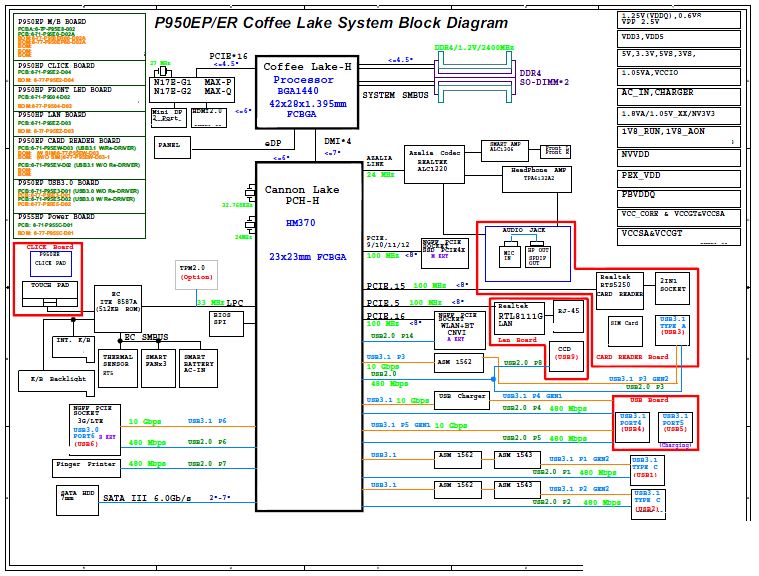The height and width of the screenshot is (576, 759).
Task: Click the 'SATA III 6.0Gb/s' label
Action: click(147, 498)
